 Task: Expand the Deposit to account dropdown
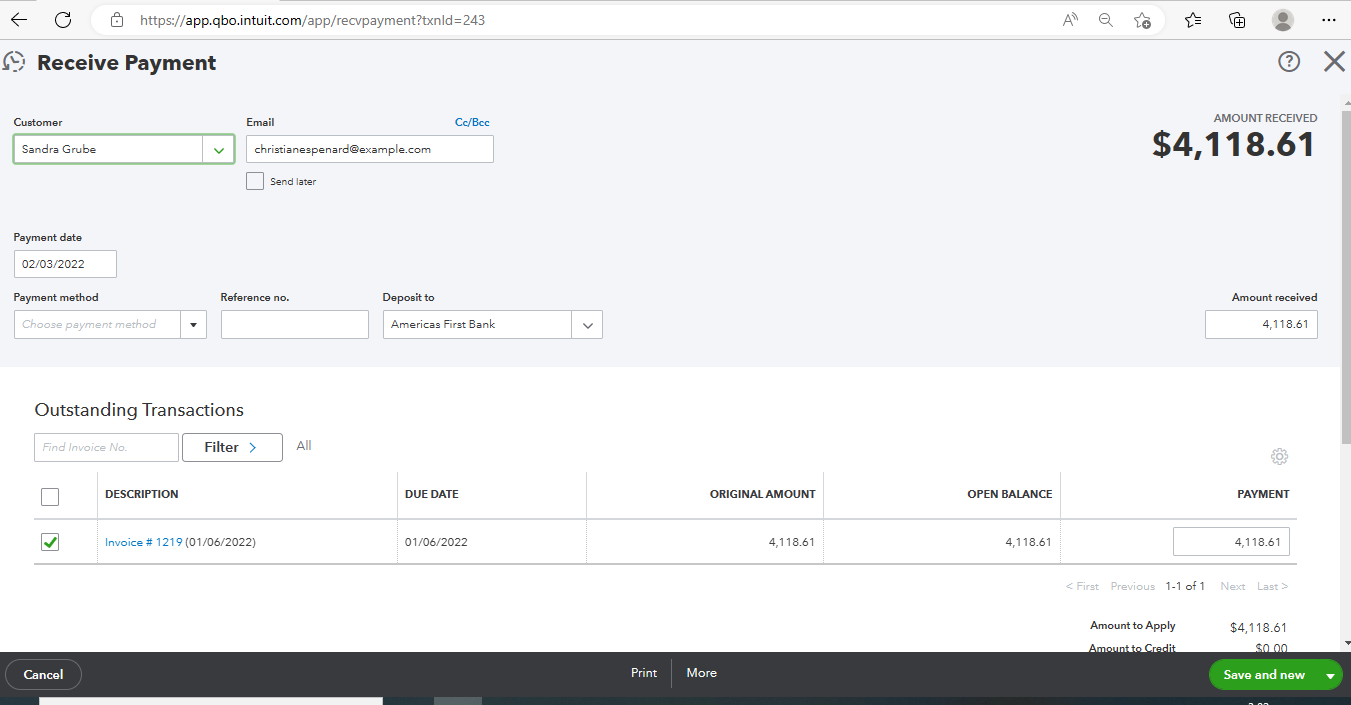point(587,324)
